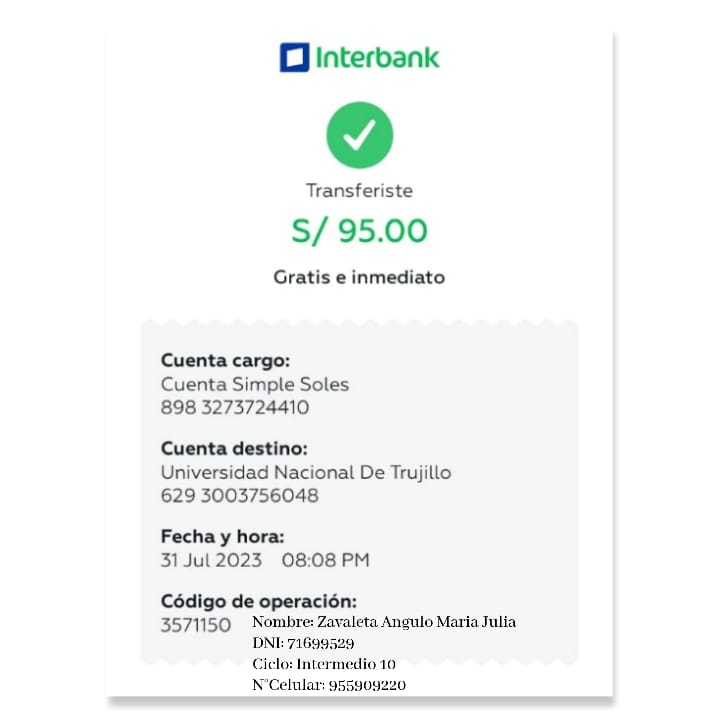Screen dimensions: 720x720
Task: Select the Transferiste heading text
Action: pyautogui.click(x=359, y=190)
